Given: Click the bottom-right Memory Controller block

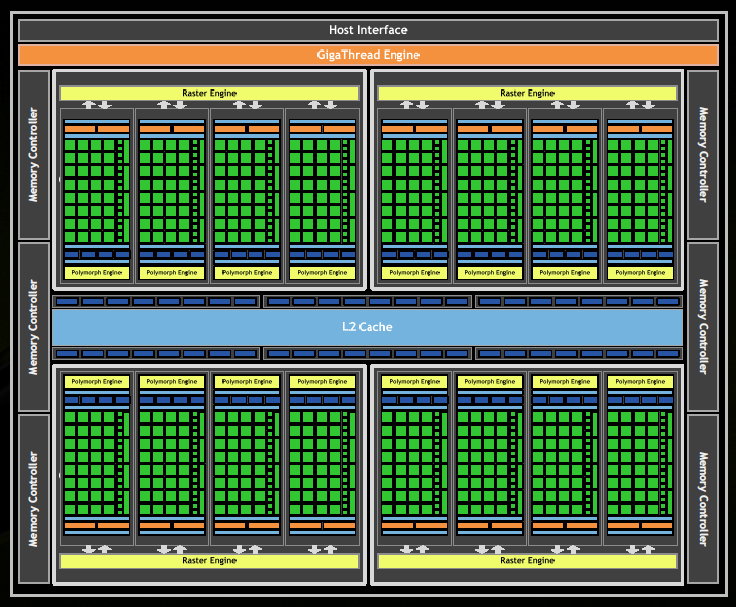Looking at the screenshot, I should (x=702, y=498).
